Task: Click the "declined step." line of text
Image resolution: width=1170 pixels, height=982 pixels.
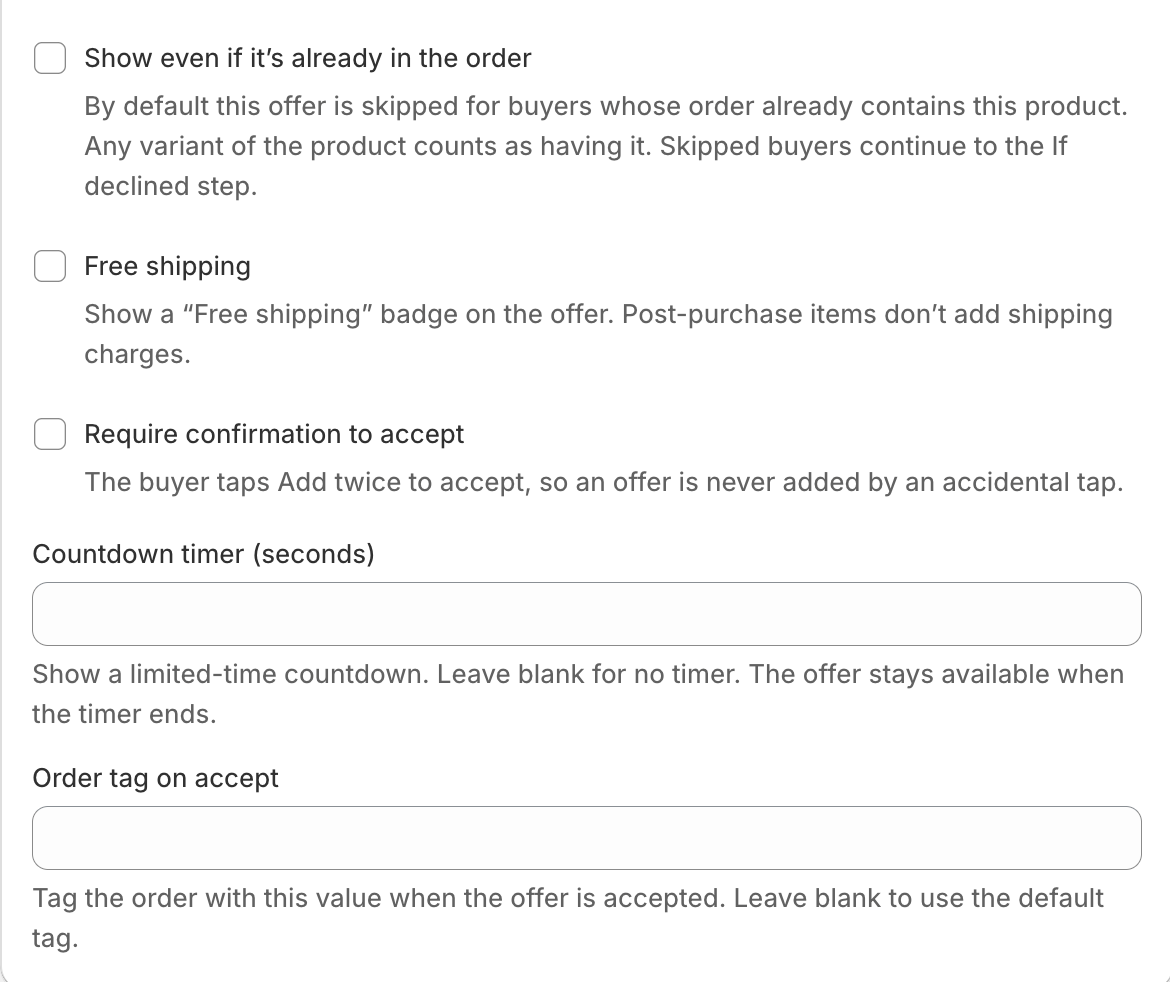Action: [170, 186]
